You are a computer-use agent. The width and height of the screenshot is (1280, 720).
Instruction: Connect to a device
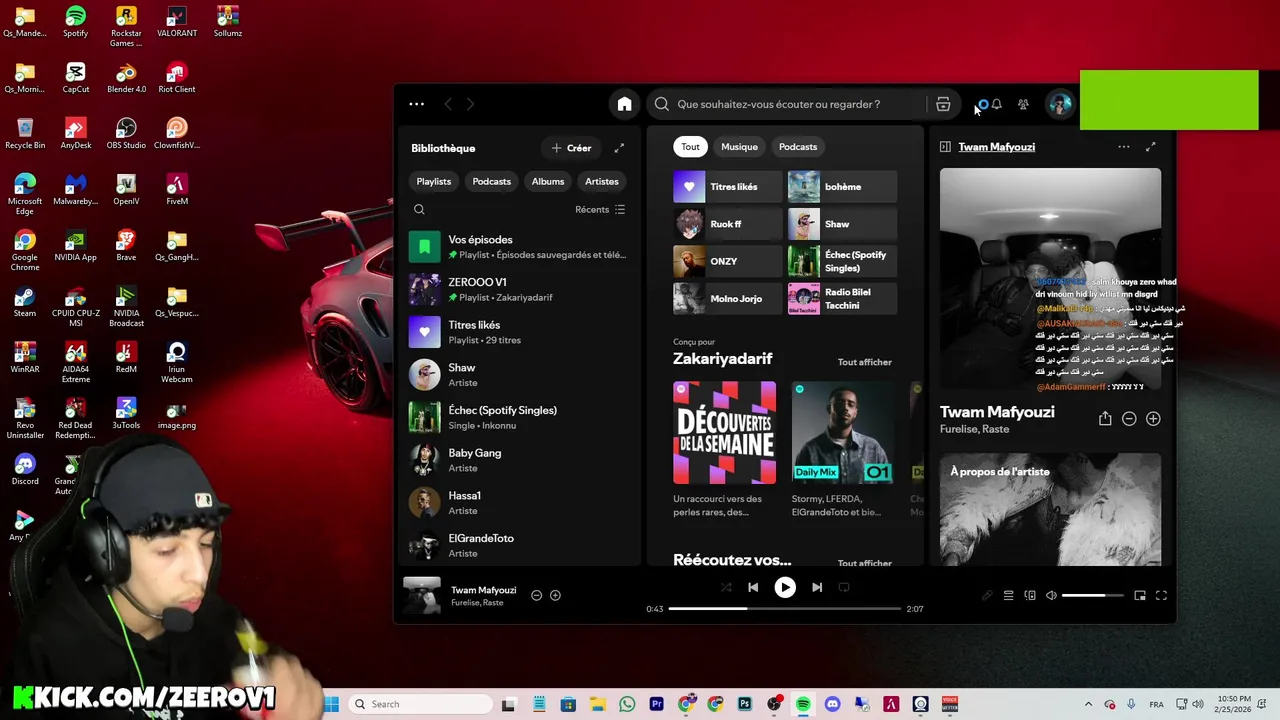(x=1030, y=595)
